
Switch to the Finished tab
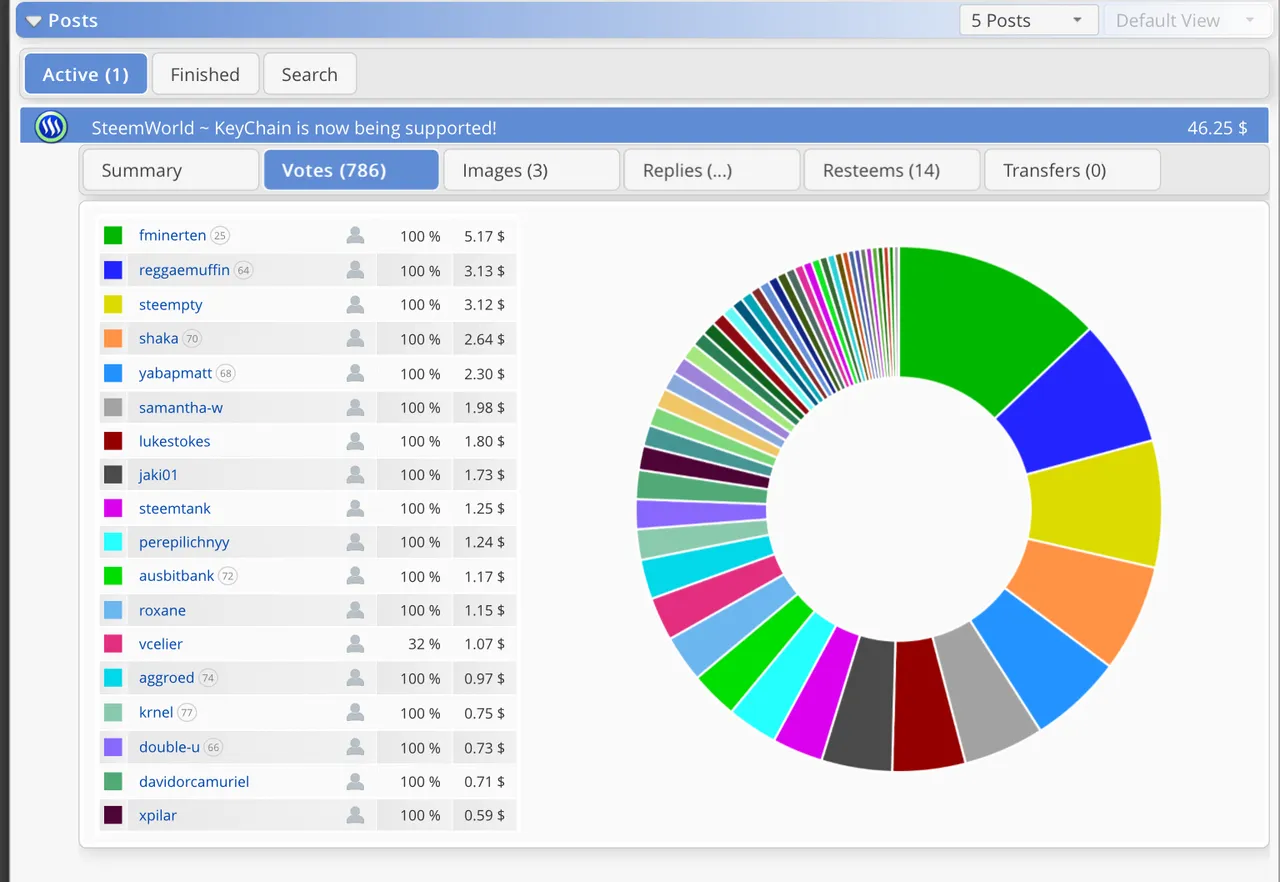click(205, 74)
